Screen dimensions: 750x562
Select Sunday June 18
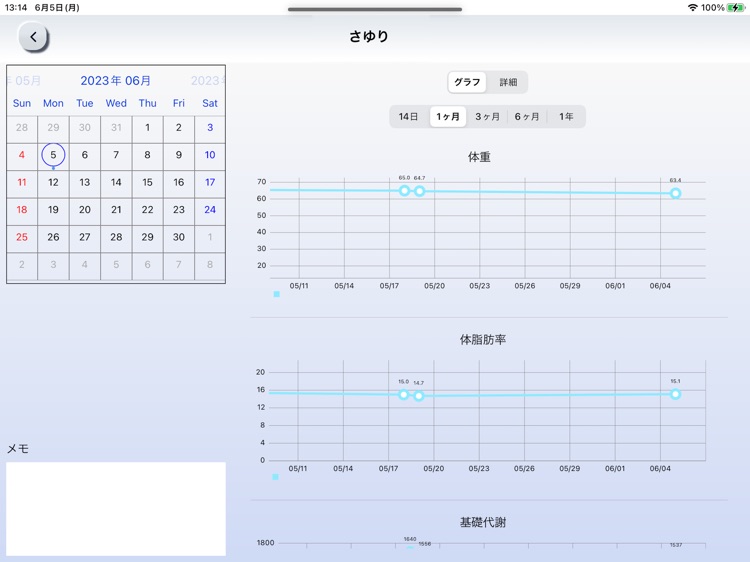pyautogui.click(x=22, y=209)
